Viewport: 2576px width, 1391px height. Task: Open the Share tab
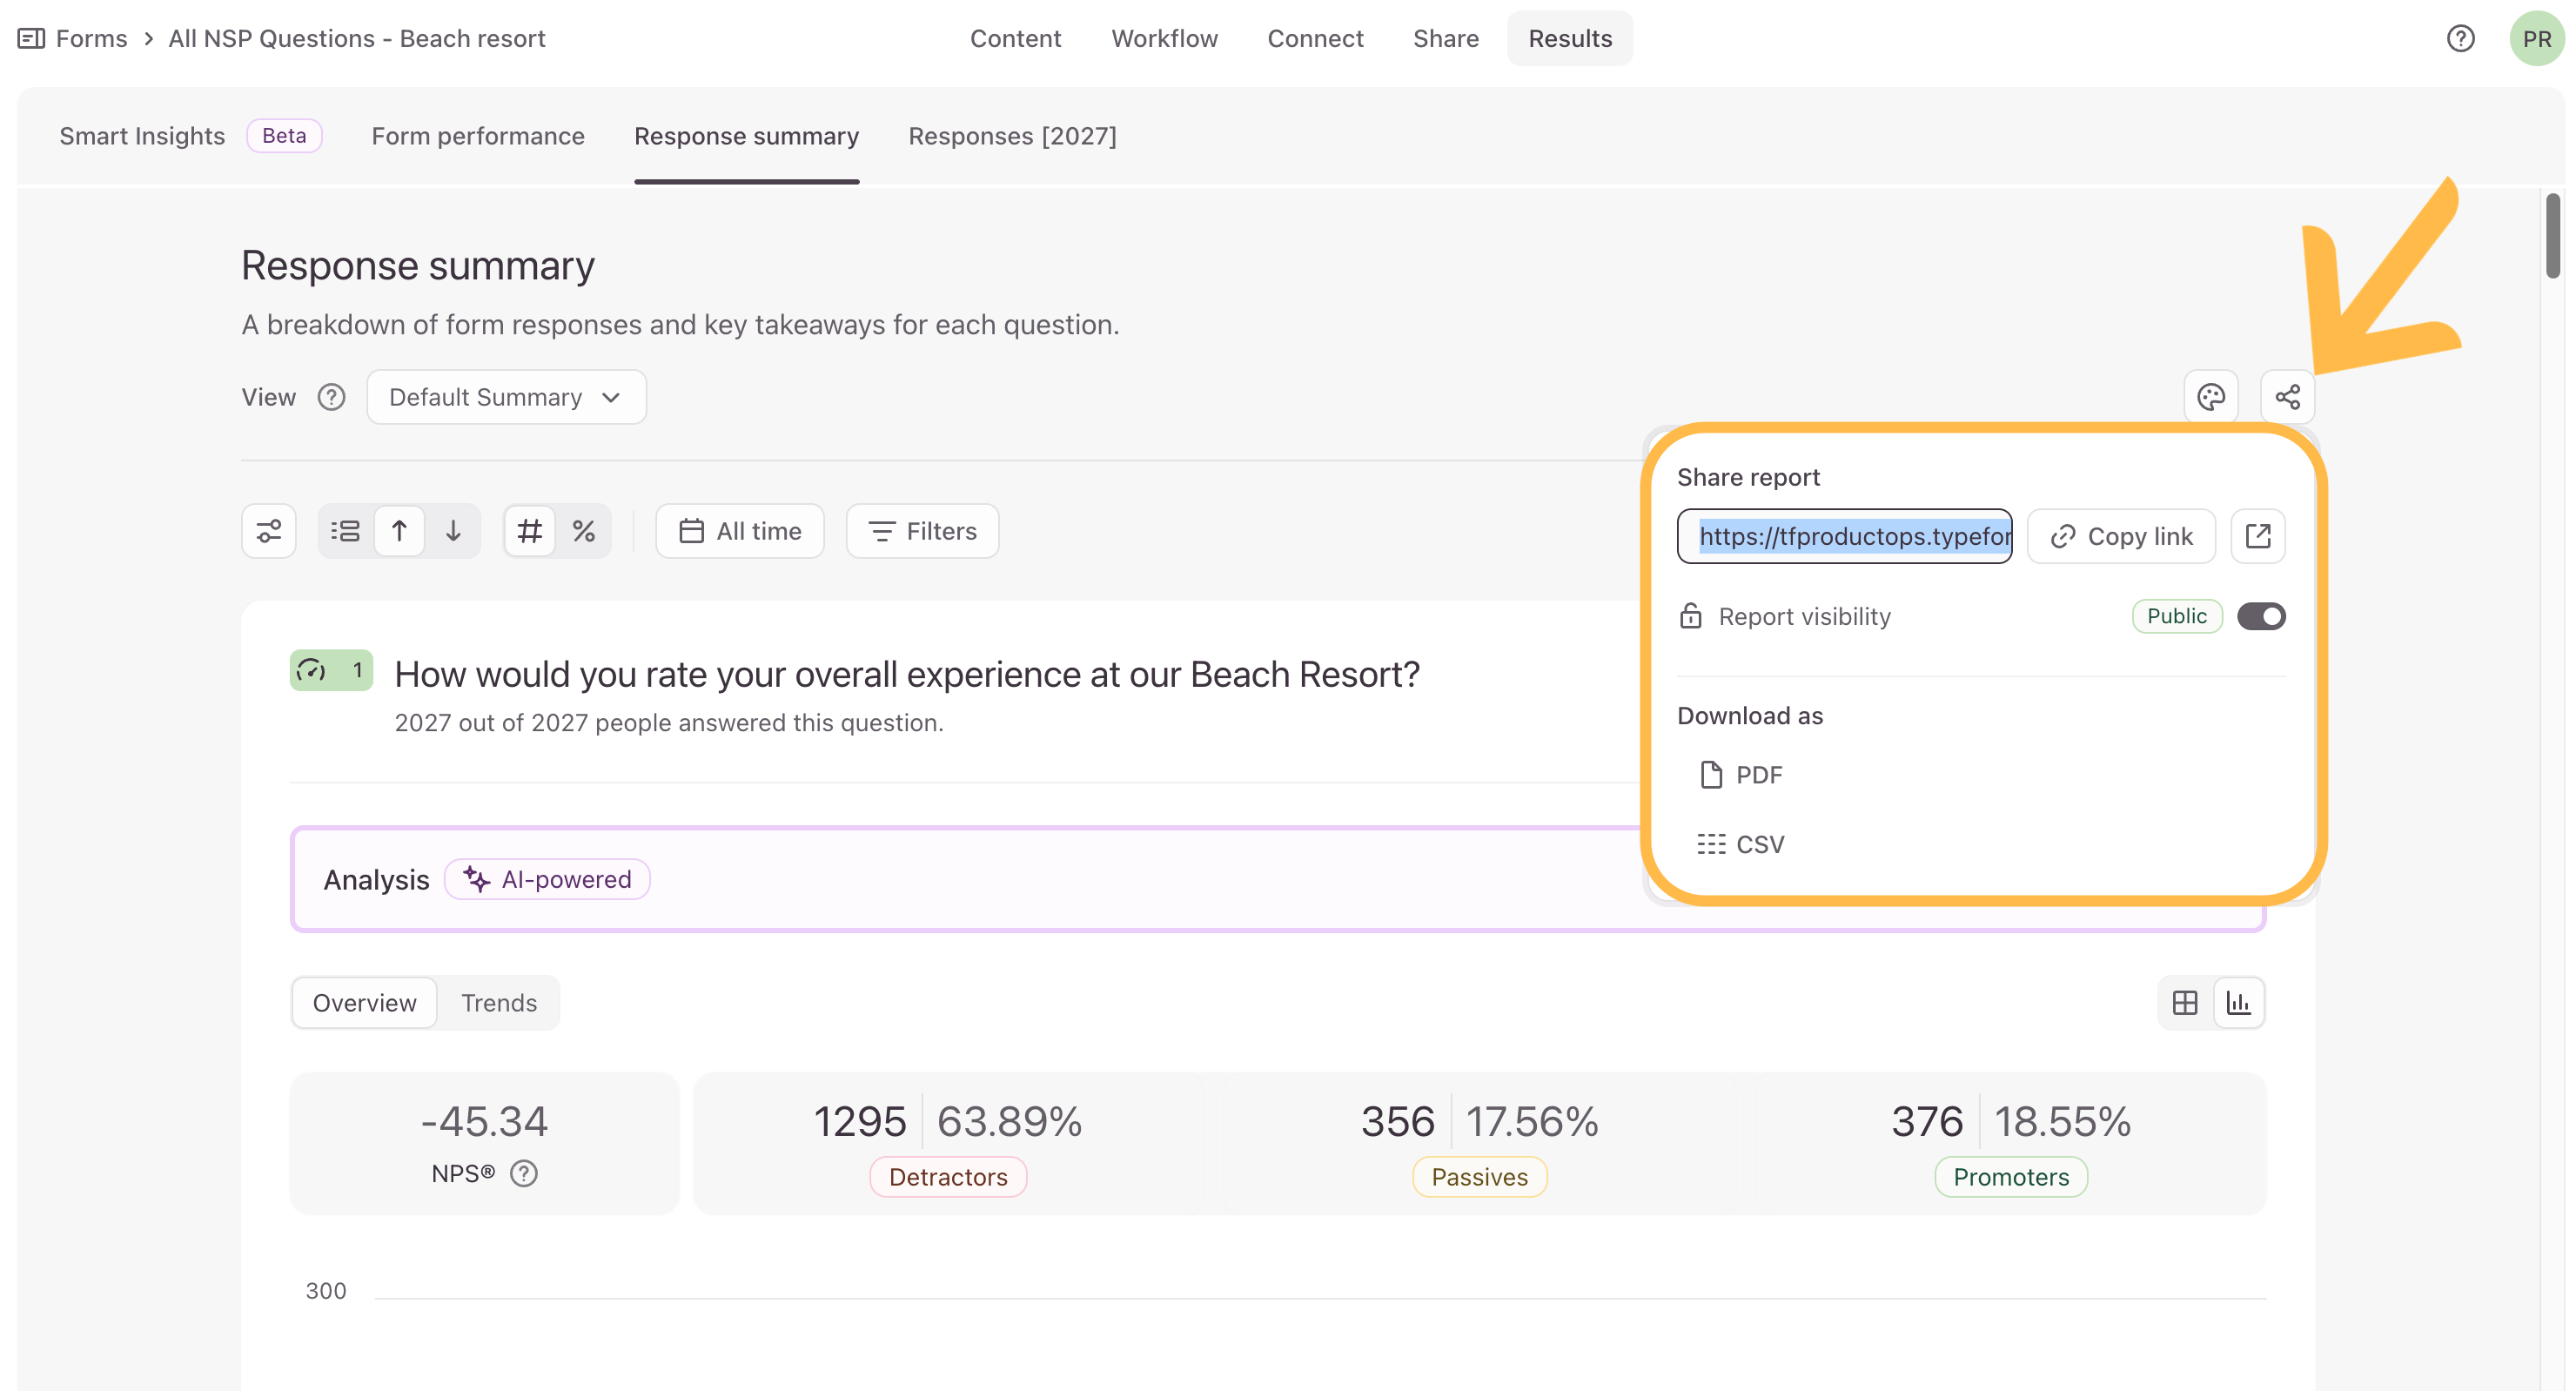point(1446,39)
